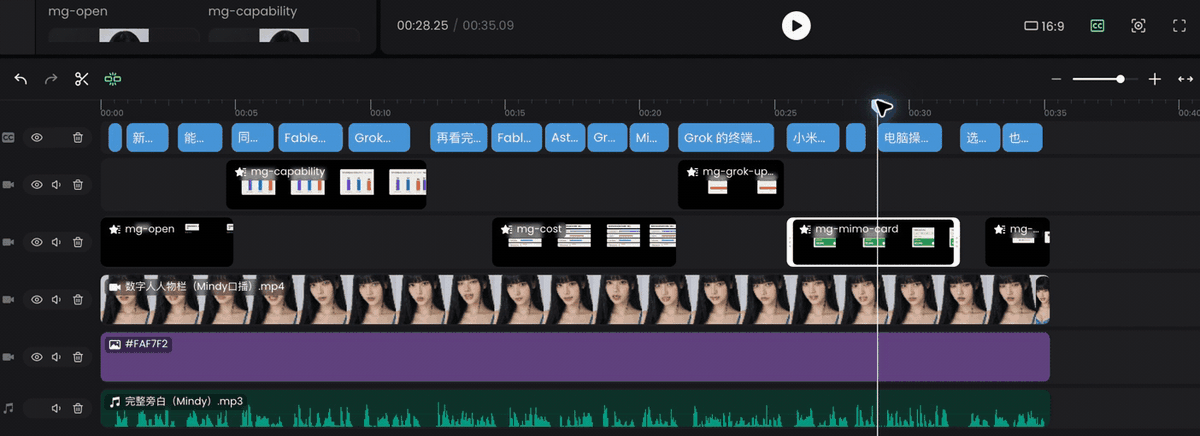Select the mg-mimo-card clip
The image size is (1200, 436).
click(x=873, y=242)
